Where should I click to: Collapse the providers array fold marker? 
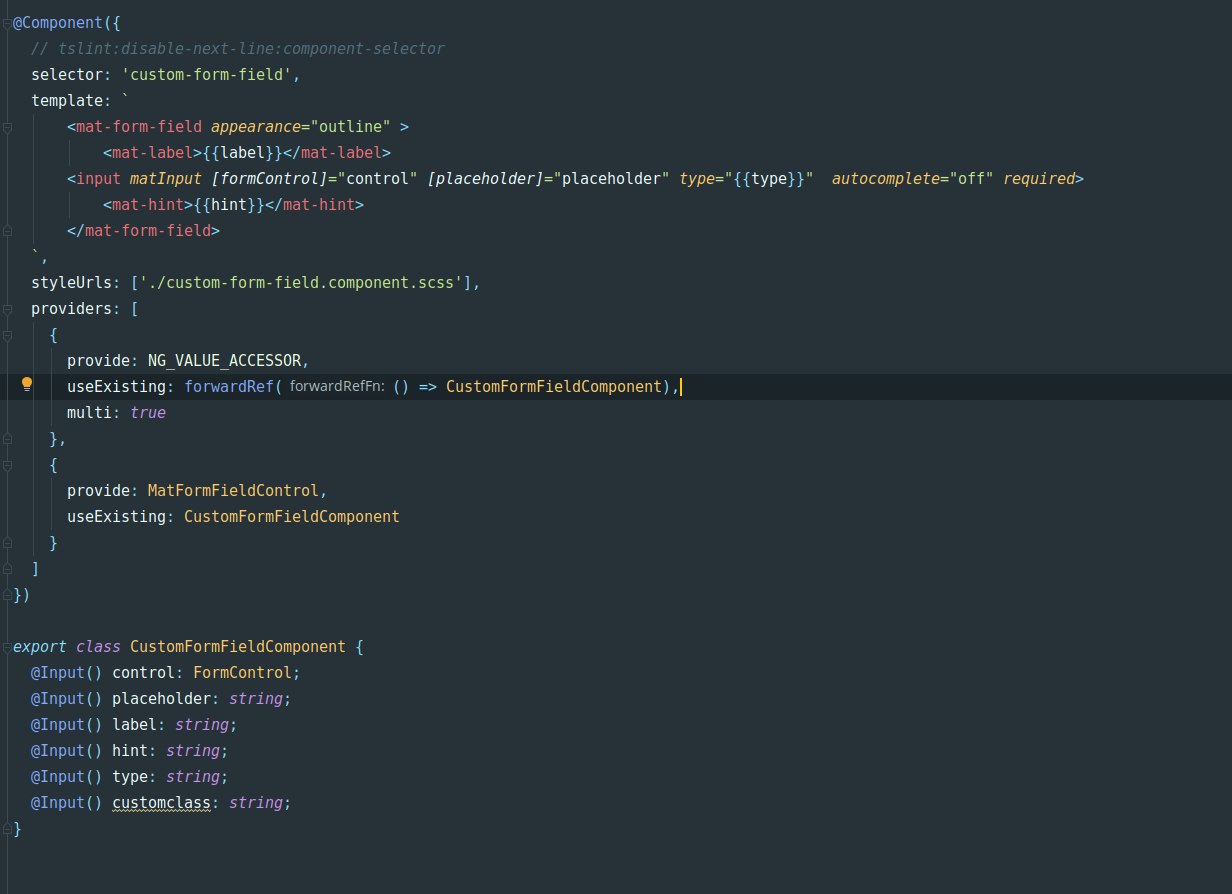7,309
